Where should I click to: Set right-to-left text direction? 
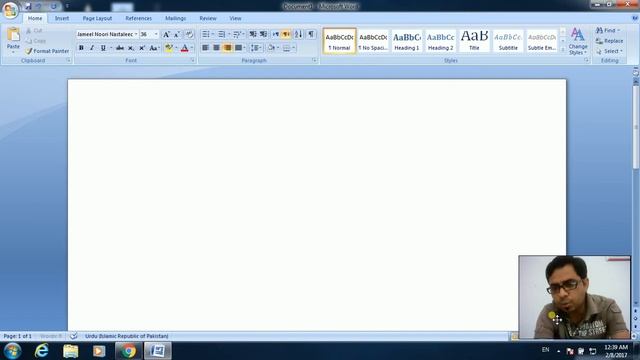(x=286, y=34)
